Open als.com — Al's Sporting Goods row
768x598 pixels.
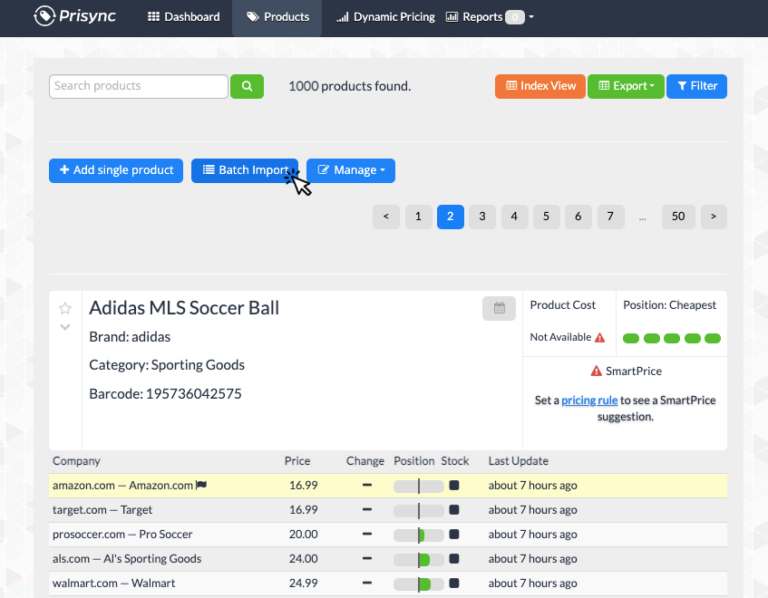point(388,559)
